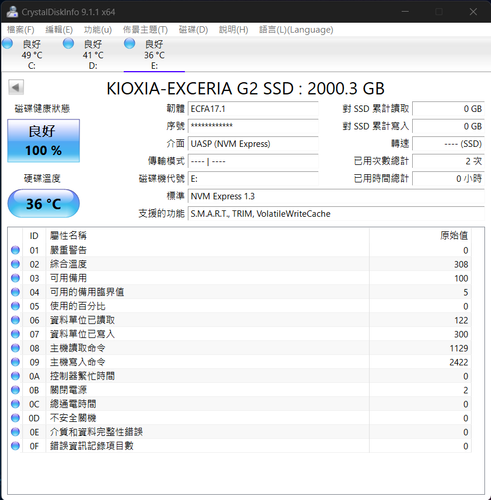Open the 編輯(E) menu
The height and width of the screenshot is (500, 491).
click(59, 30)
